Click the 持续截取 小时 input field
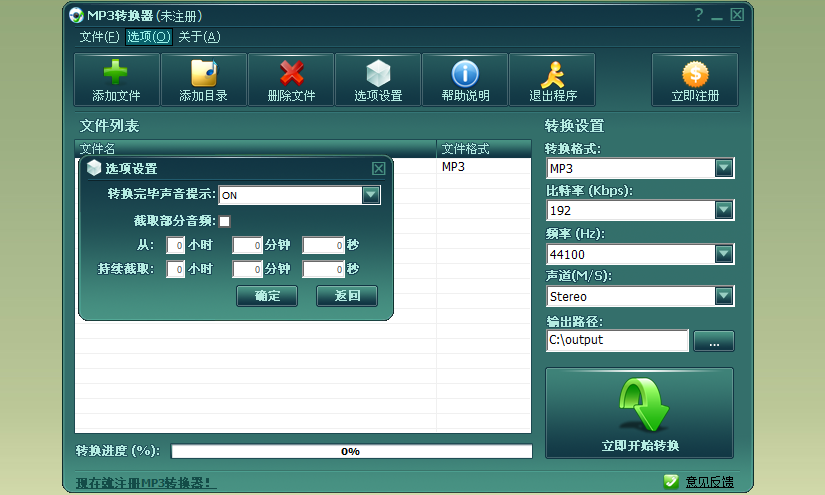This screenshot has width=825, height=495. tap(175, 269)
